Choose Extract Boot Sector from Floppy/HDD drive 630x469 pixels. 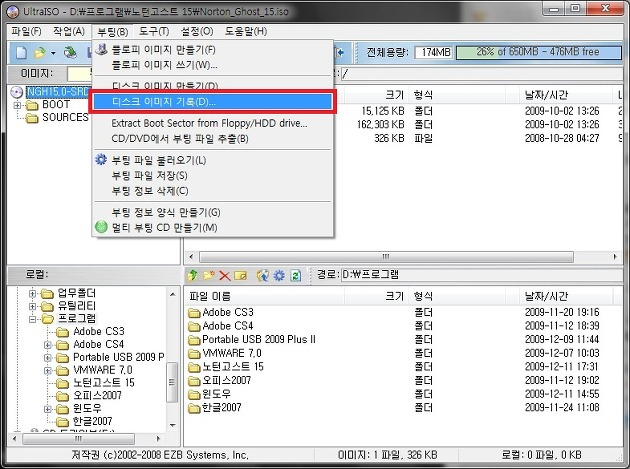213,123
